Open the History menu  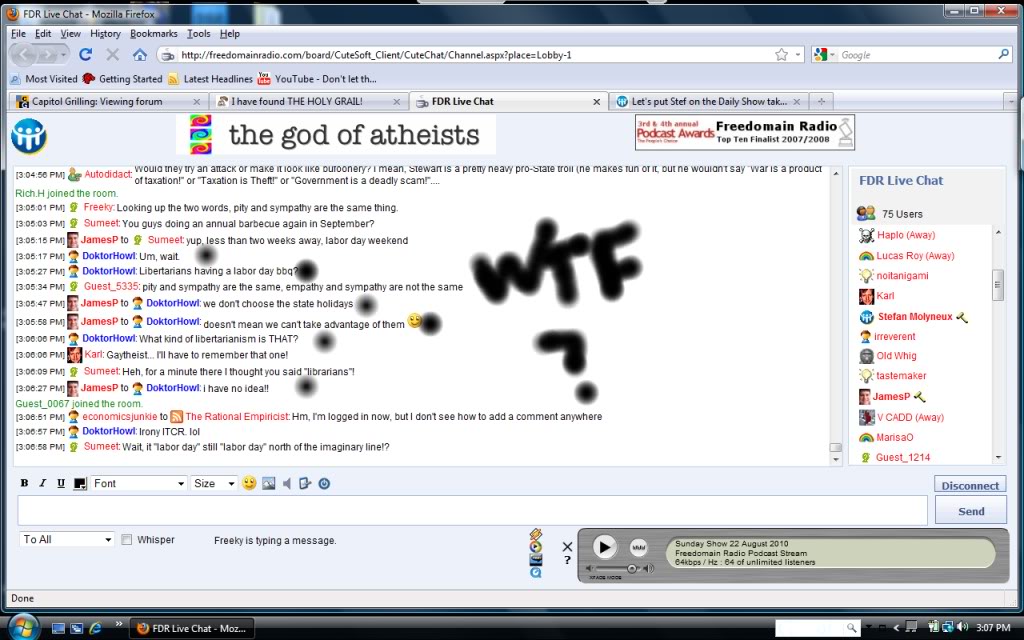pyautogui.click(x=105, y=33)
